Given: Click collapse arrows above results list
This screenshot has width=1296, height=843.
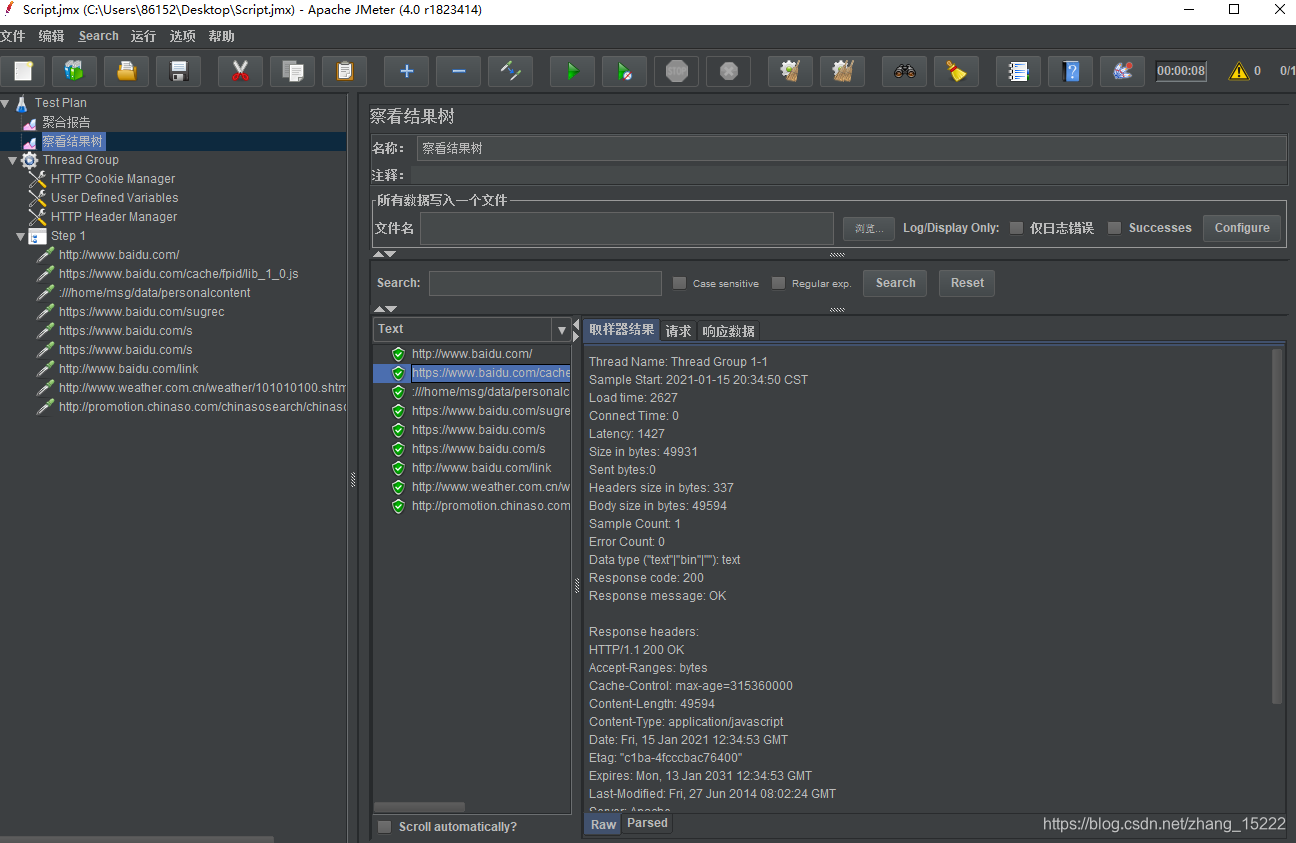Looking at the screenshot, I should pyautogui.click(x=386, y=310).
